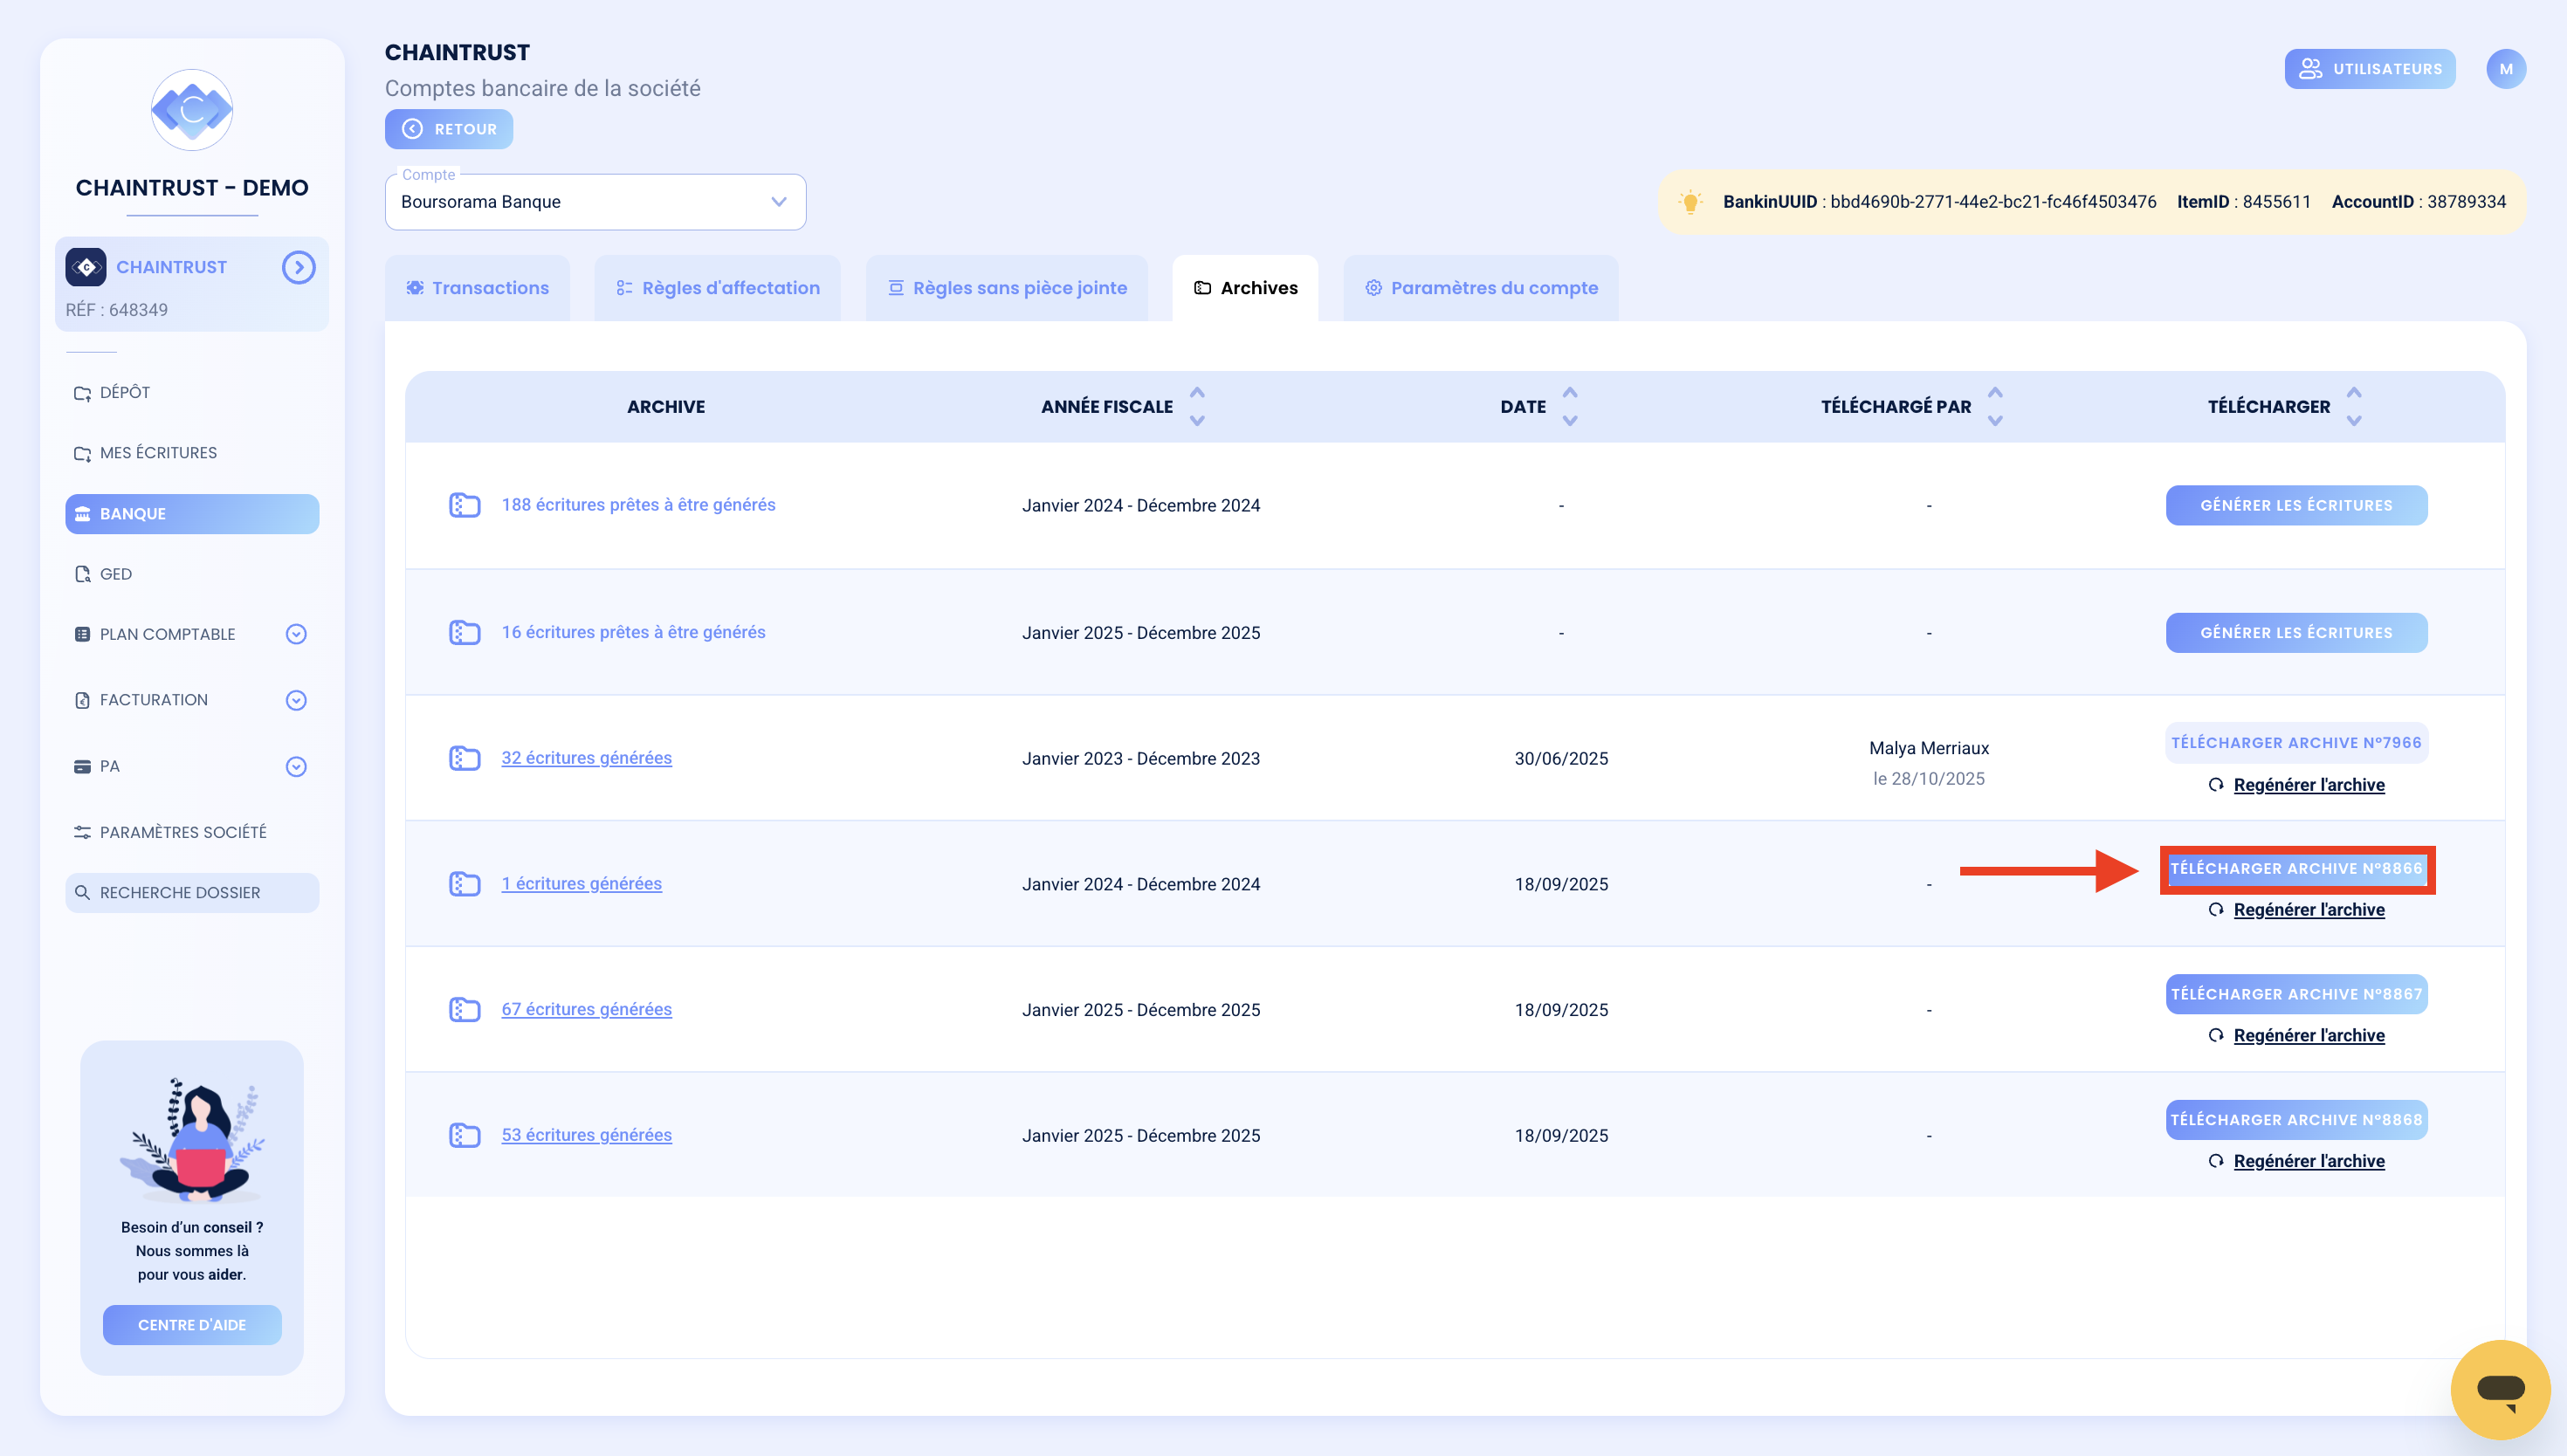Open the 67 écritures générées link

coord(586,1010)
